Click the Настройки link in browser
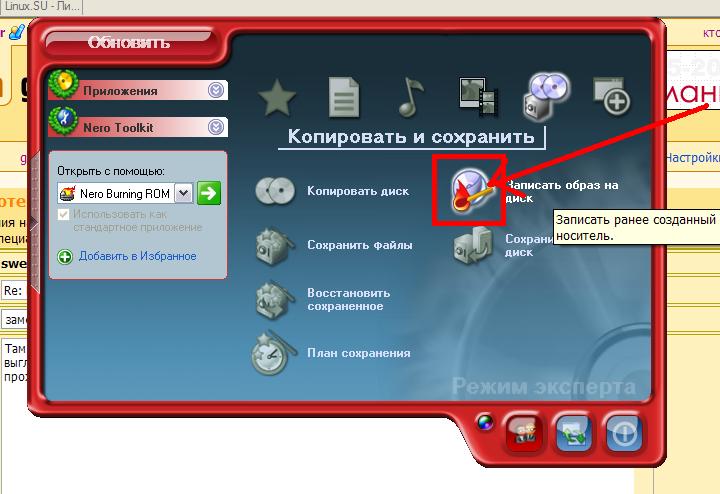The width and height of the screenshot is (720, 494). 692,157
